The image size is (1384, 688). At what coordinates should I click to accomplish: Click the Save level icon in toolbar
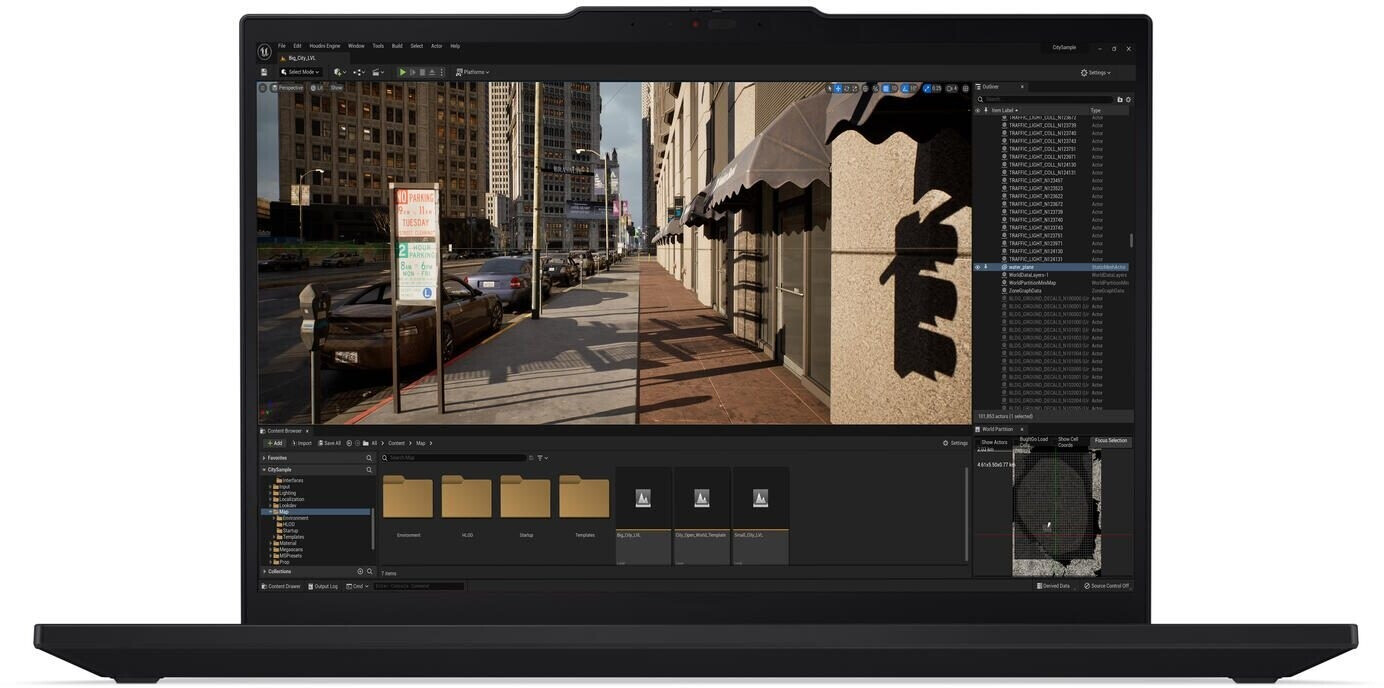coord(264,72)
